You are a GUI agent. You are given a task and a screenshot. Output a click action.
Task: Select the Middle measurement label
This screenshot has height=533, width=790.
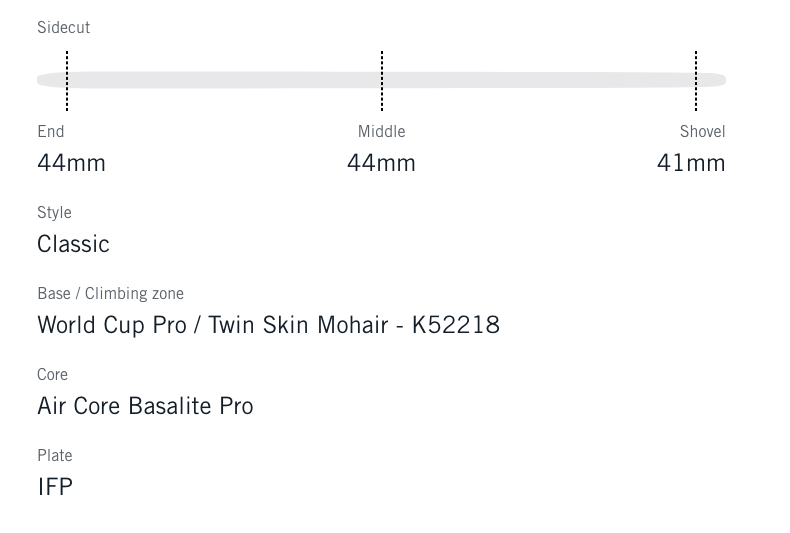tap(381, 132)
